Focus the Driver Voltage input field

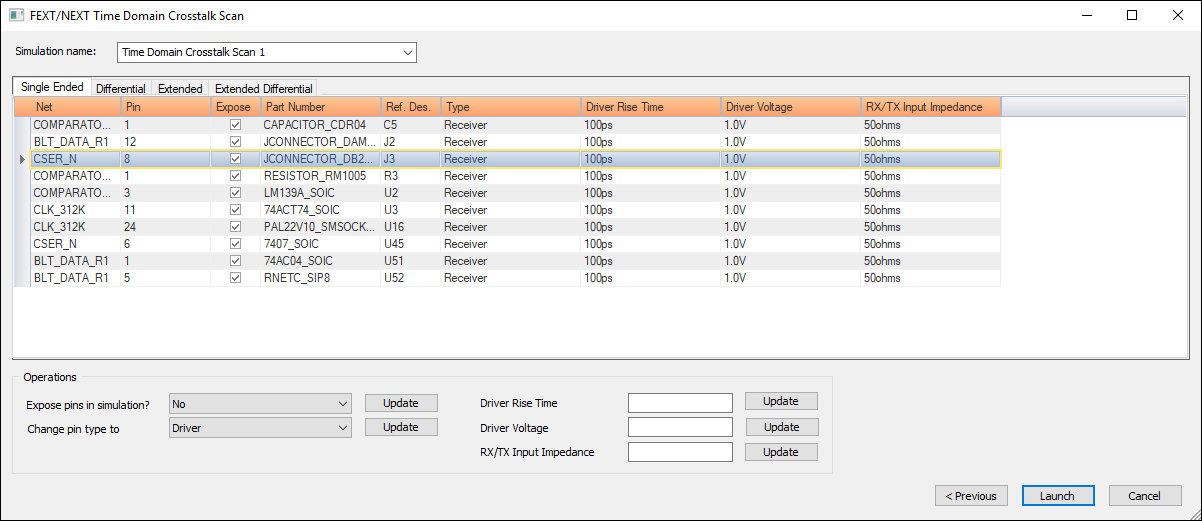tap(681, 428)
